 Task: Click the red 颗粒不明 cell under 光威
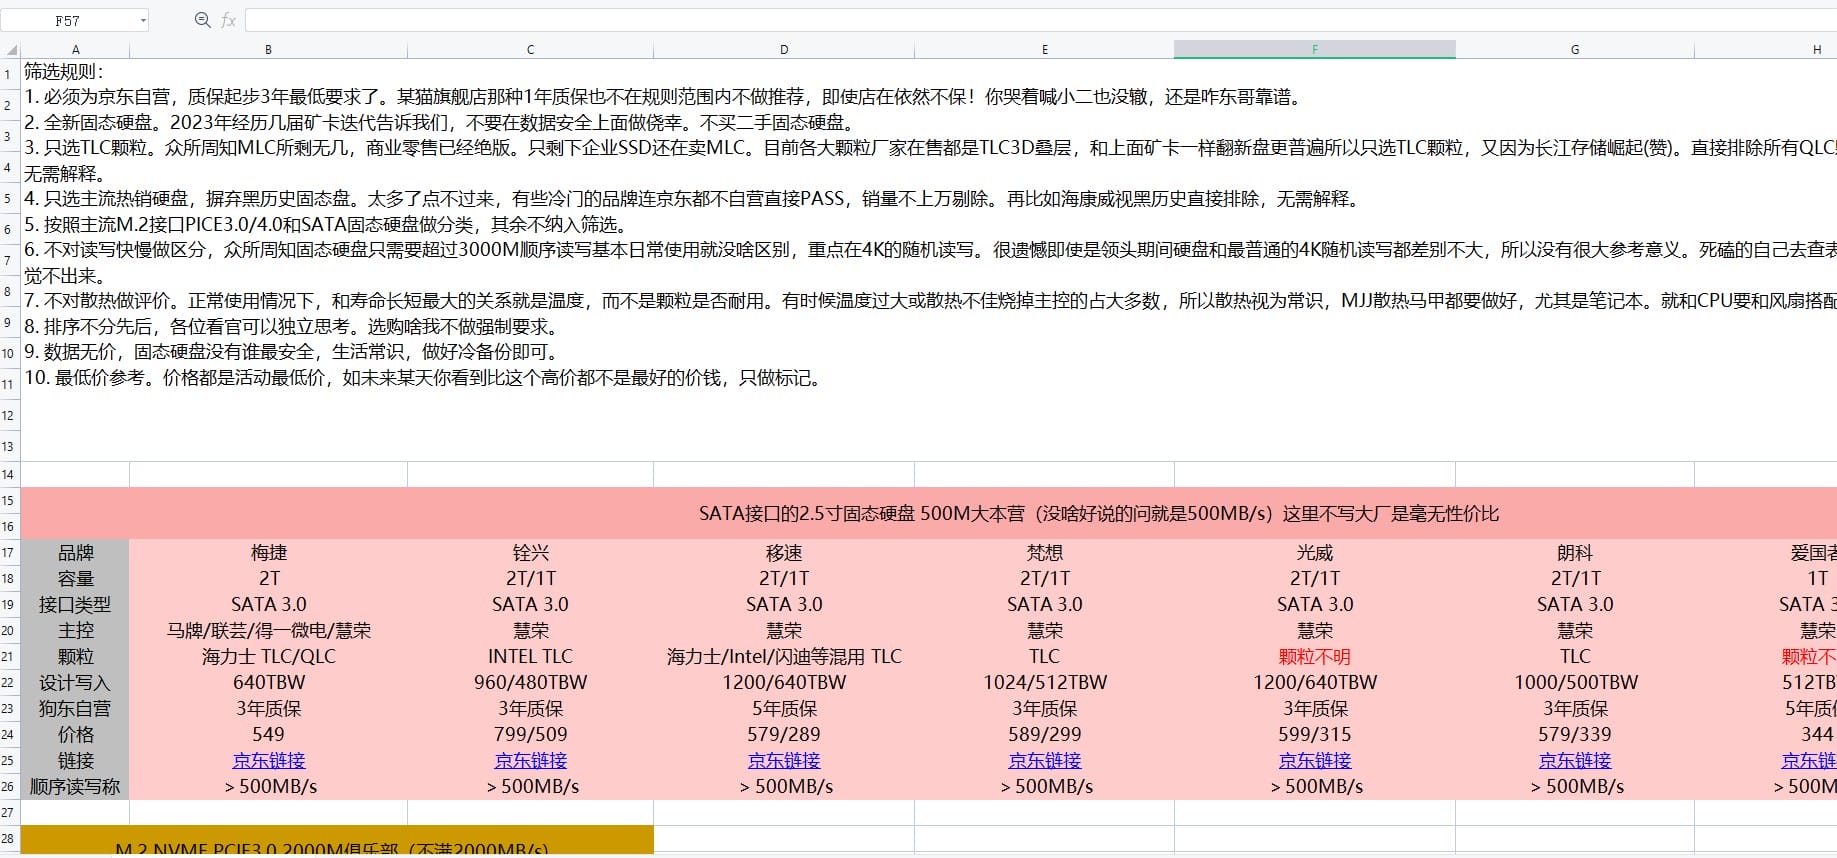[1314, 656]
